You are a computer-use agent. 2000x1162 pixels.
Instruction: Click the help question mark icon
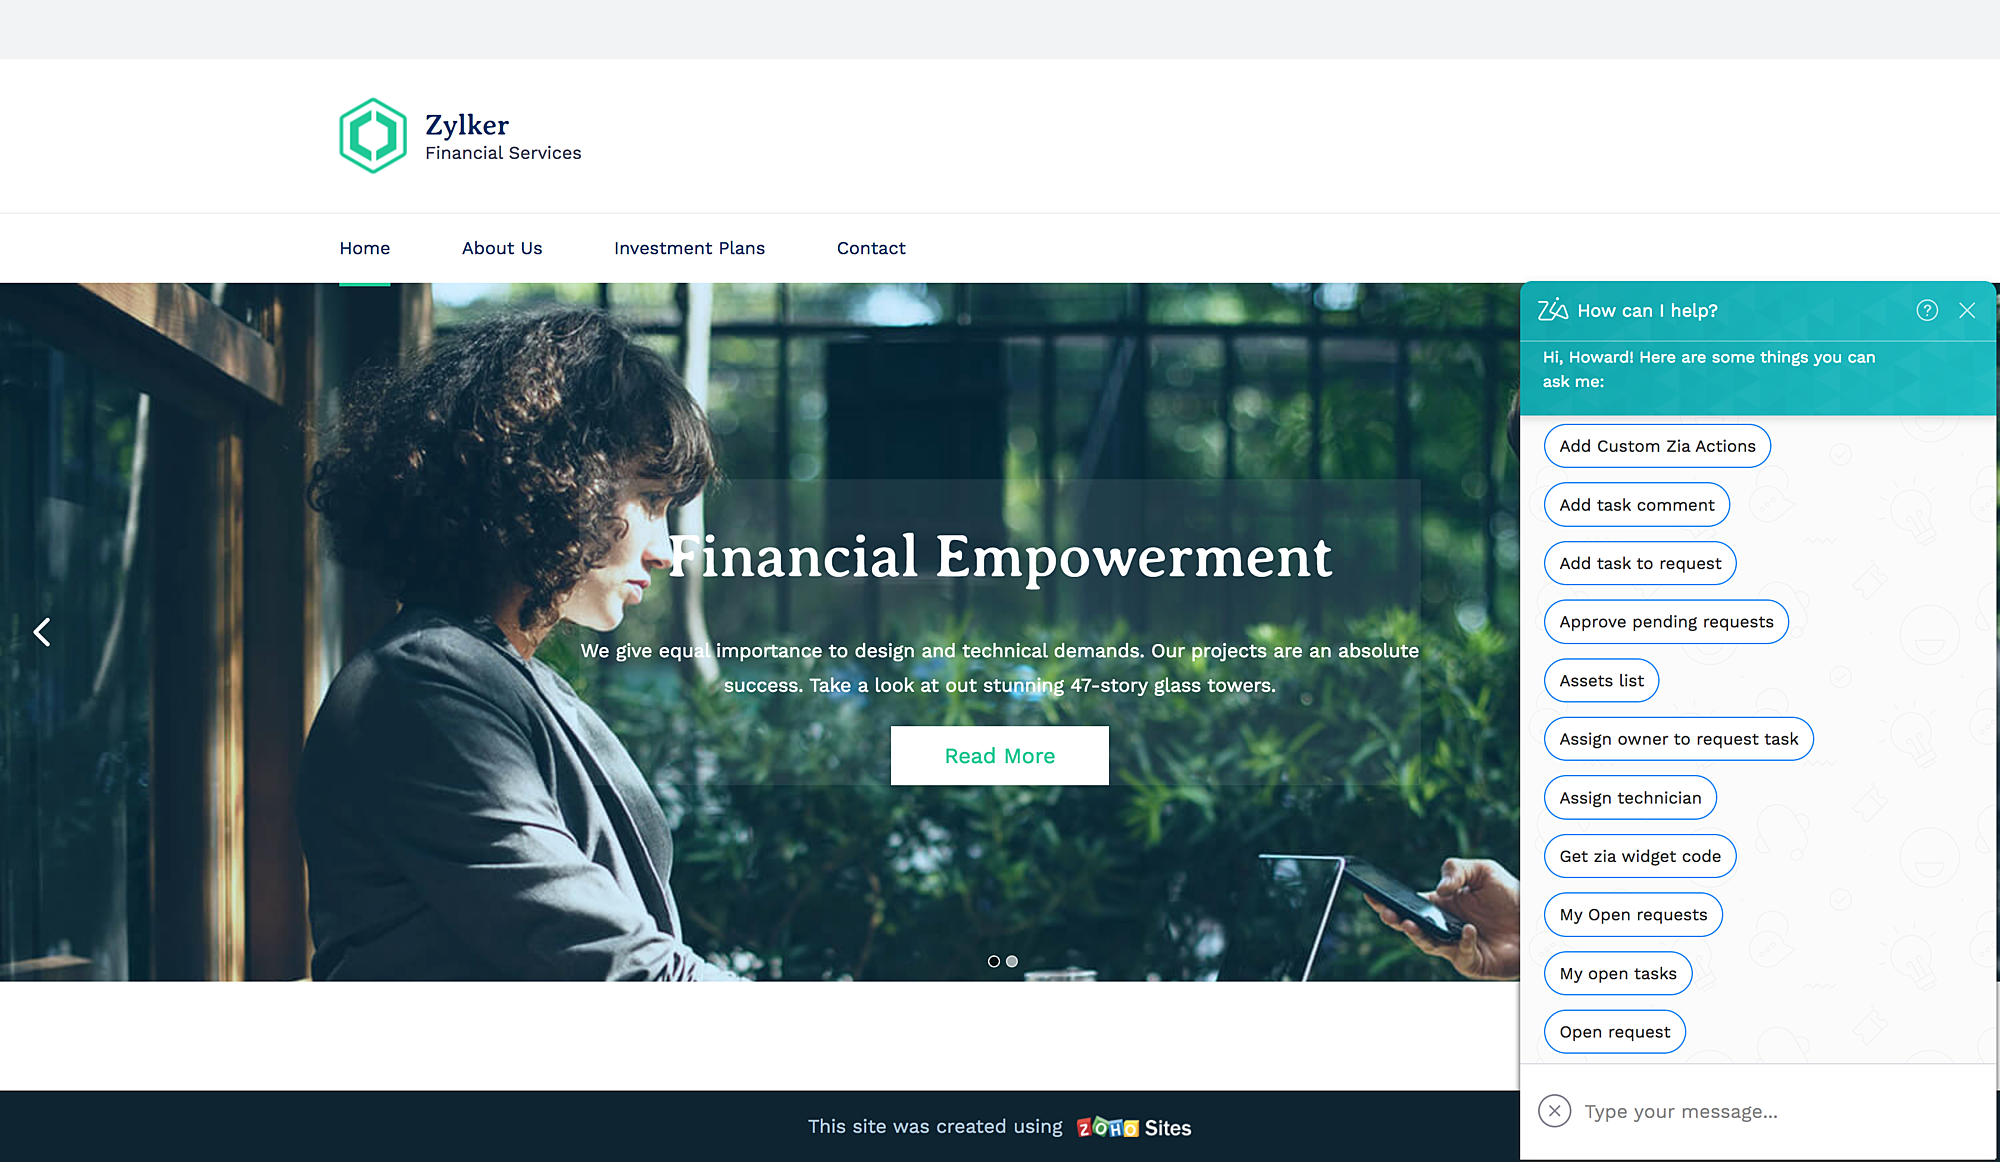pos(1927,308)
